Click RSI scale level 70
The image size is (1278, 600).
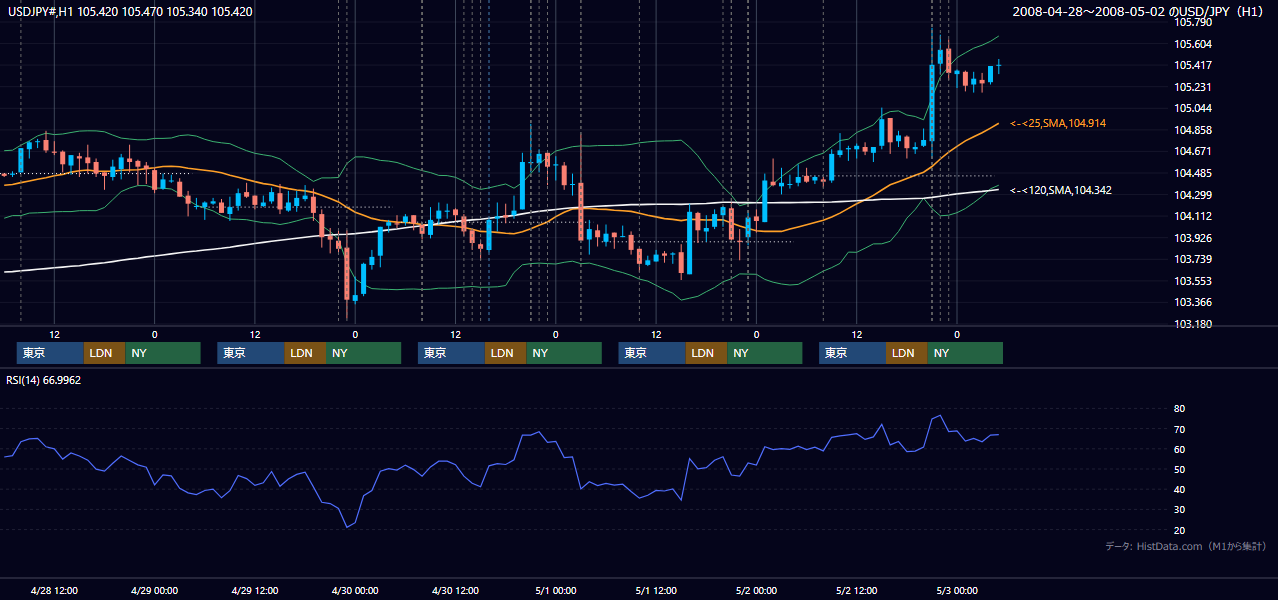point(1179,429)
